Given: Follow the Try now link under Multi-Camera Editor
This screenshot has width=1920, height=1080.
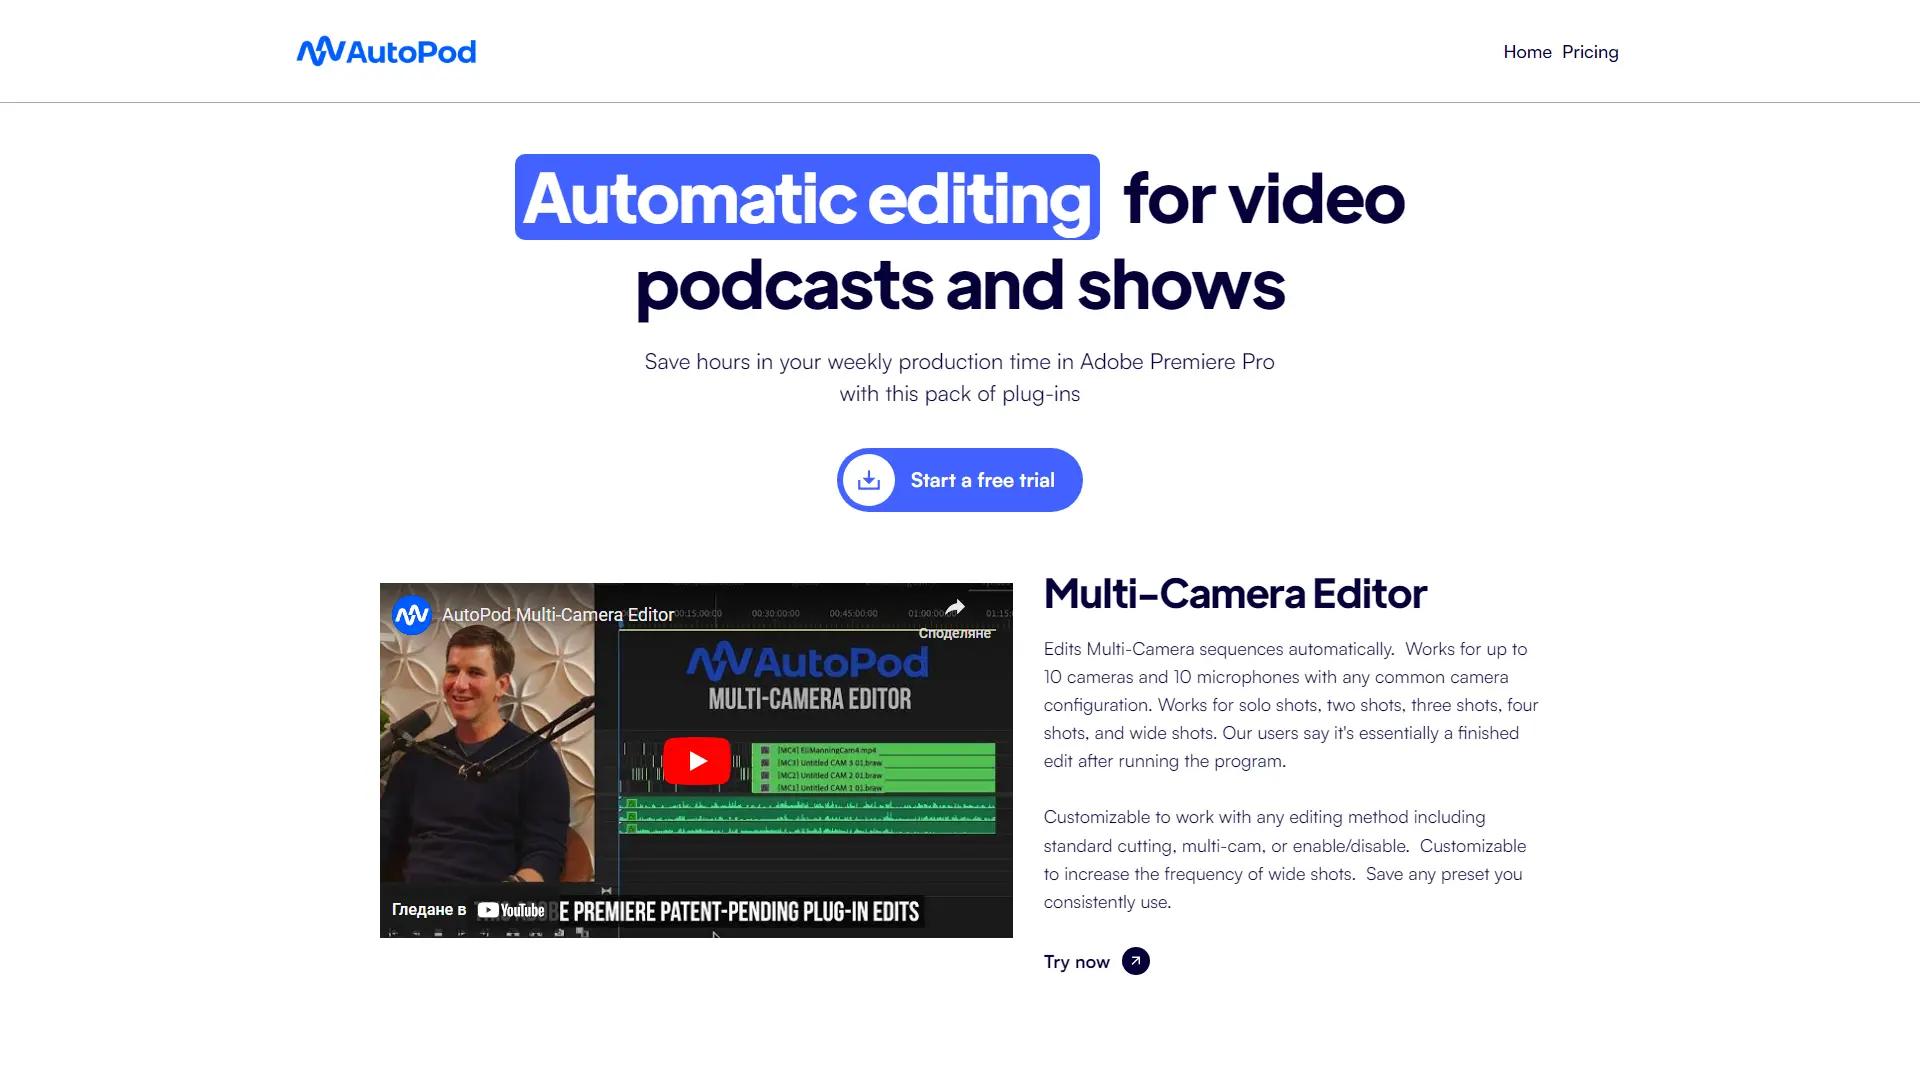Looking at the screenshot, I should 1076,961.
